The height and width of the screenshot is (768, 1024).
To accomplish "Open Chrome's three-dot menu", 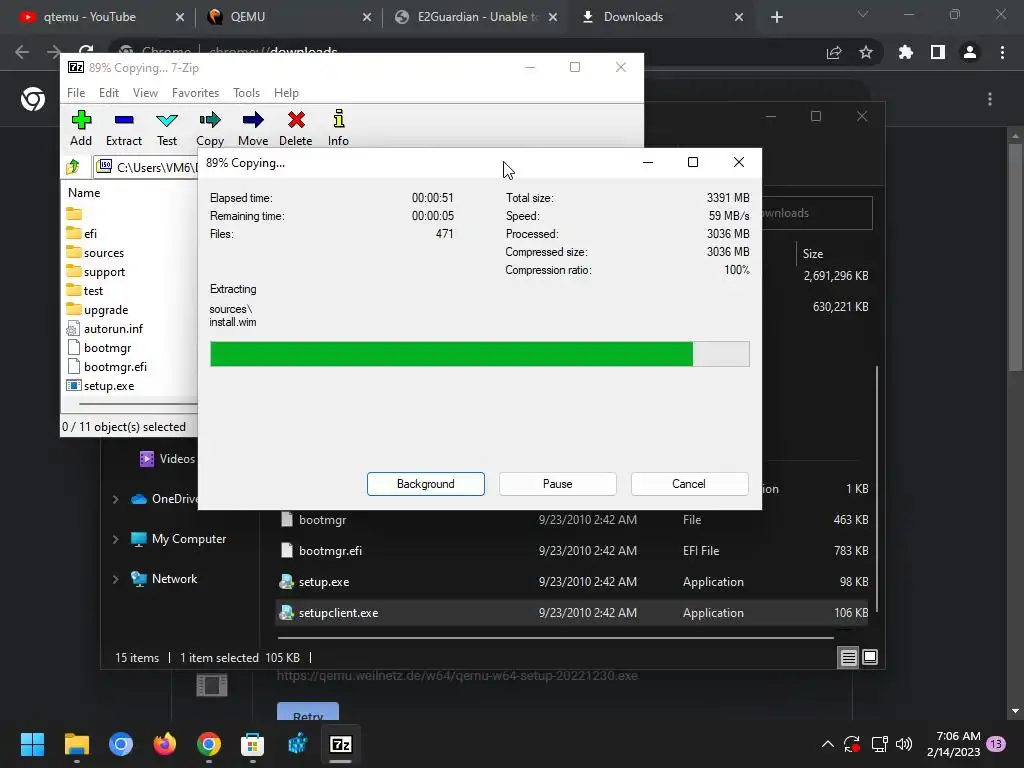I will 1002,52.
